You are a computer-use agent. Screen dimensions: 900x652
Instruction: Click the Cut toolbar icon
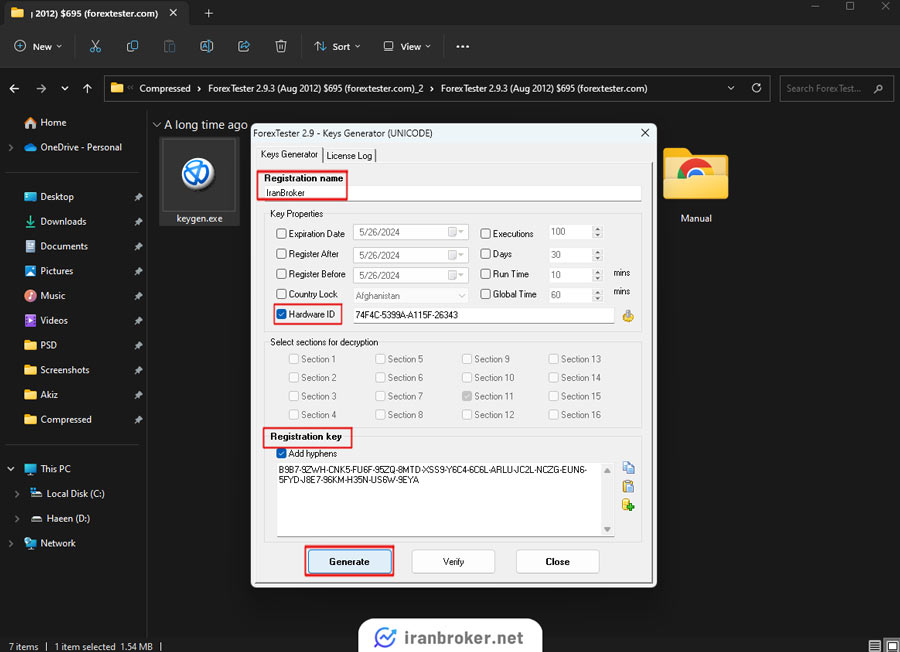pyautogui.click(x=95, y=46)
